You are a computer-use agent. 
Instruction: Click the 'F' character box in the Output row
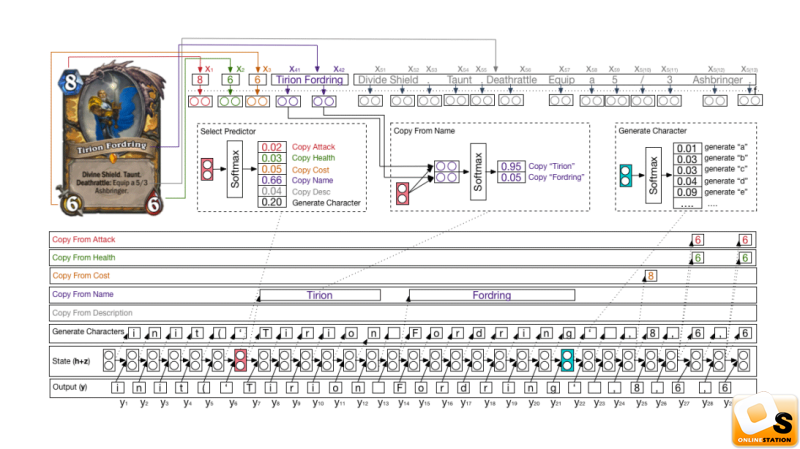[x=400, y=388]
